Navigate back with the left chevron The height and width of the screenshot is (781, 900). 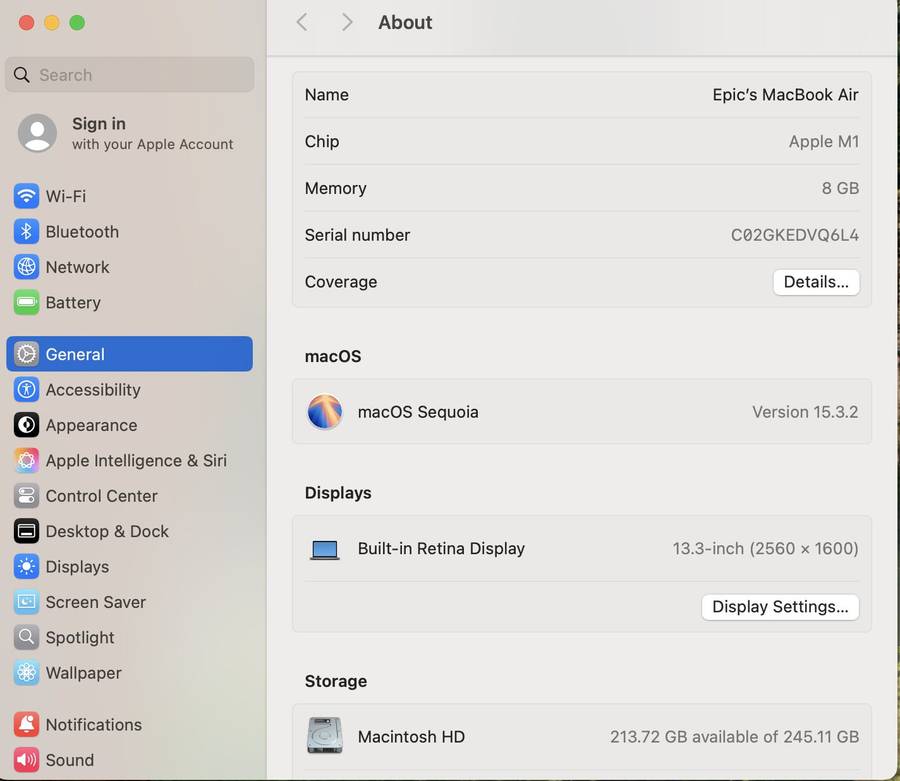(302, 22)
